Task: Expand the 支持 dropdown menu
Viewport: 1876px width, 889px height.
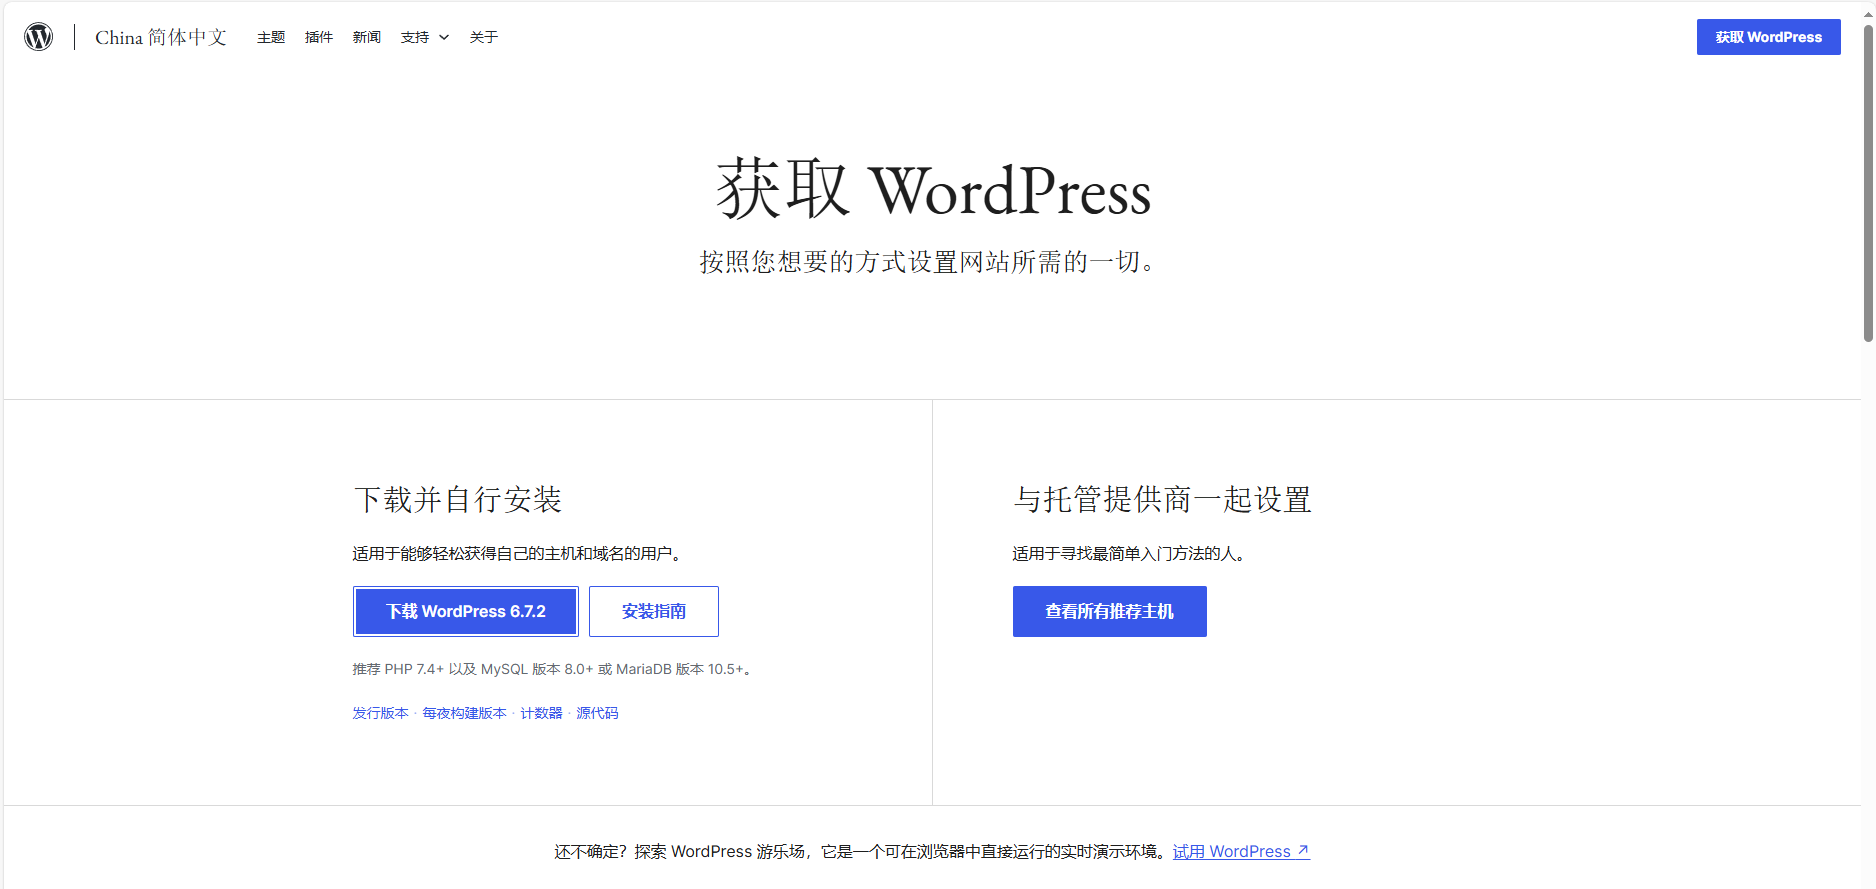Action: click(x=425, y=37)
